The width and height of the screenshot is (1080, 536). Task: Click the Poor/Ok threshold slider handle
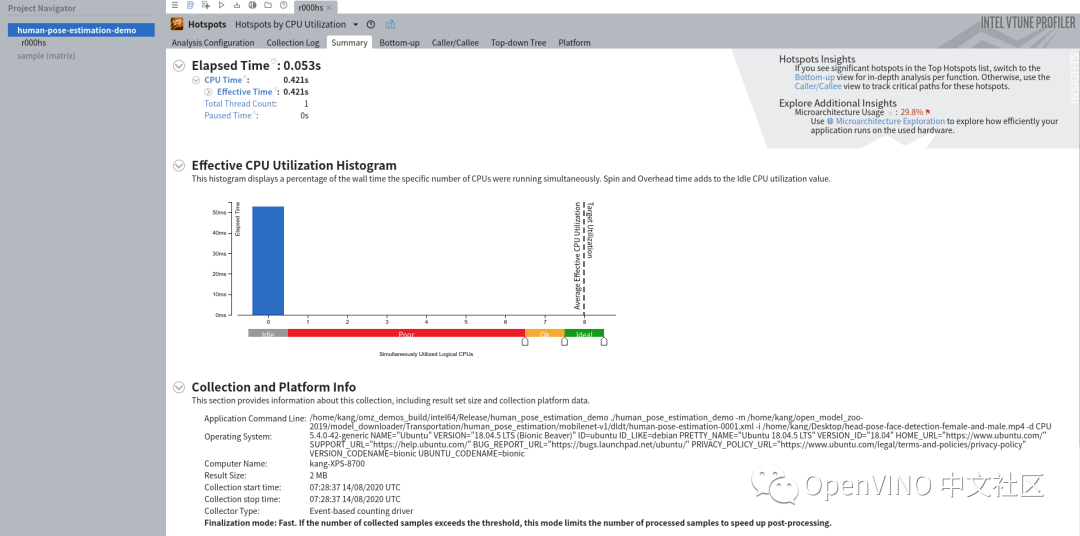pyautogui.click(x=525, y=341)
